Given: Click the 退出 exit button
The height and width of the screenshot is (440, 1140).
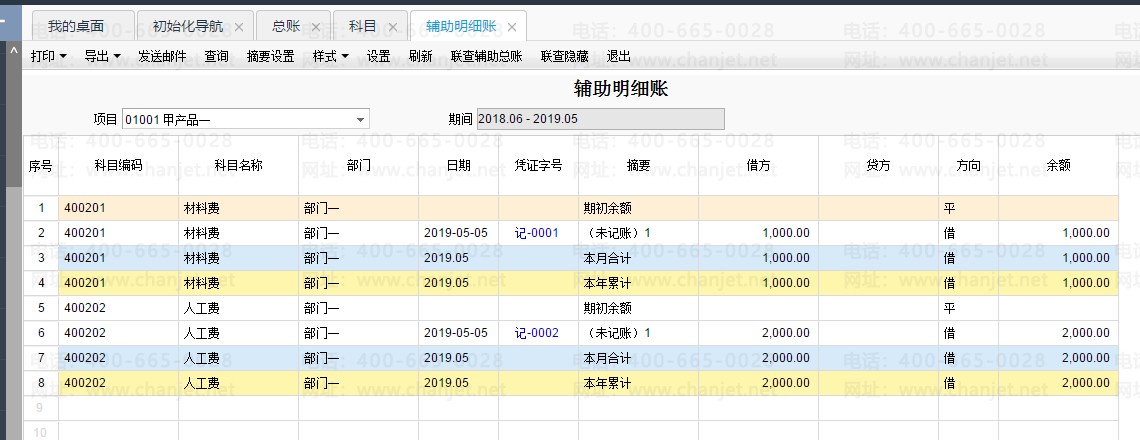Looking at the screenshot, I should pos(619,57).
